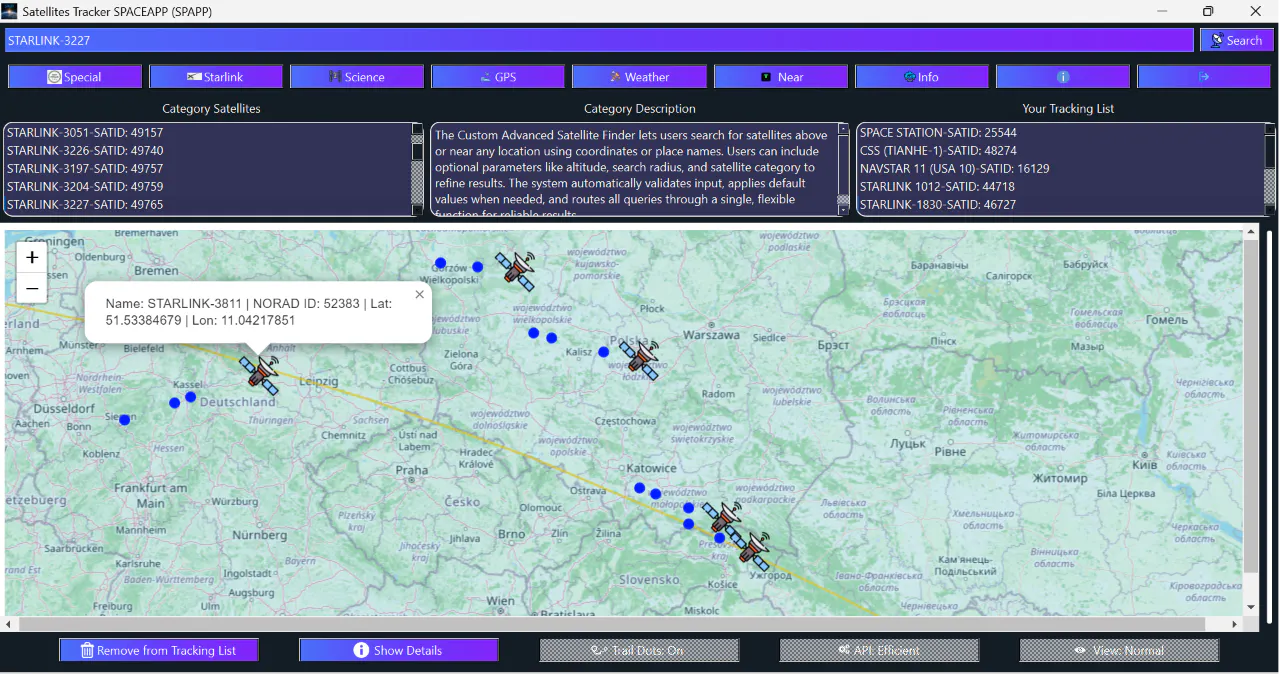Select STARLINK 1012-SATID: 44718 entry
The width and height of the screenshot is (1279, 675).
(1060, 187)
